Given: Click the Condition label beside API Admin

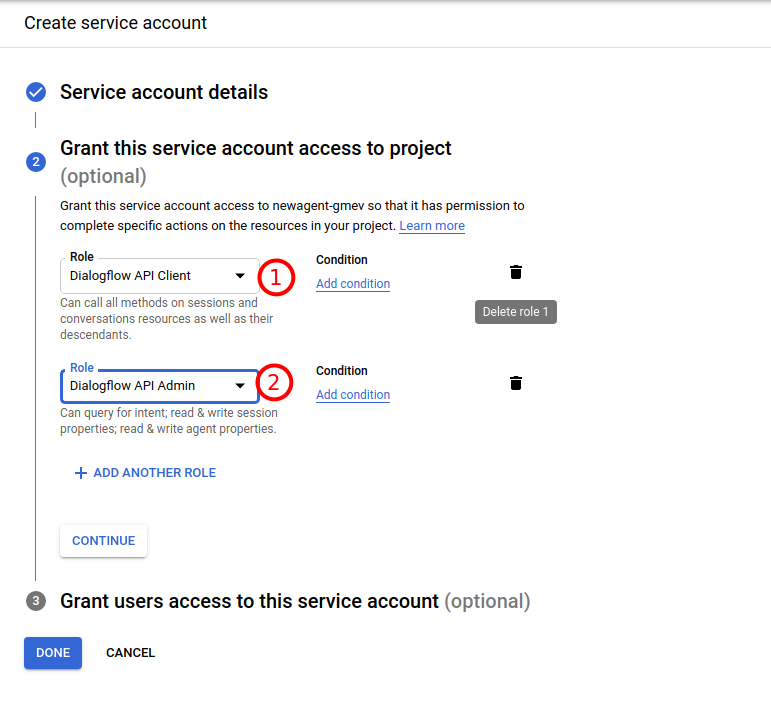Looking at the screenshot, I should click(342, 371).
